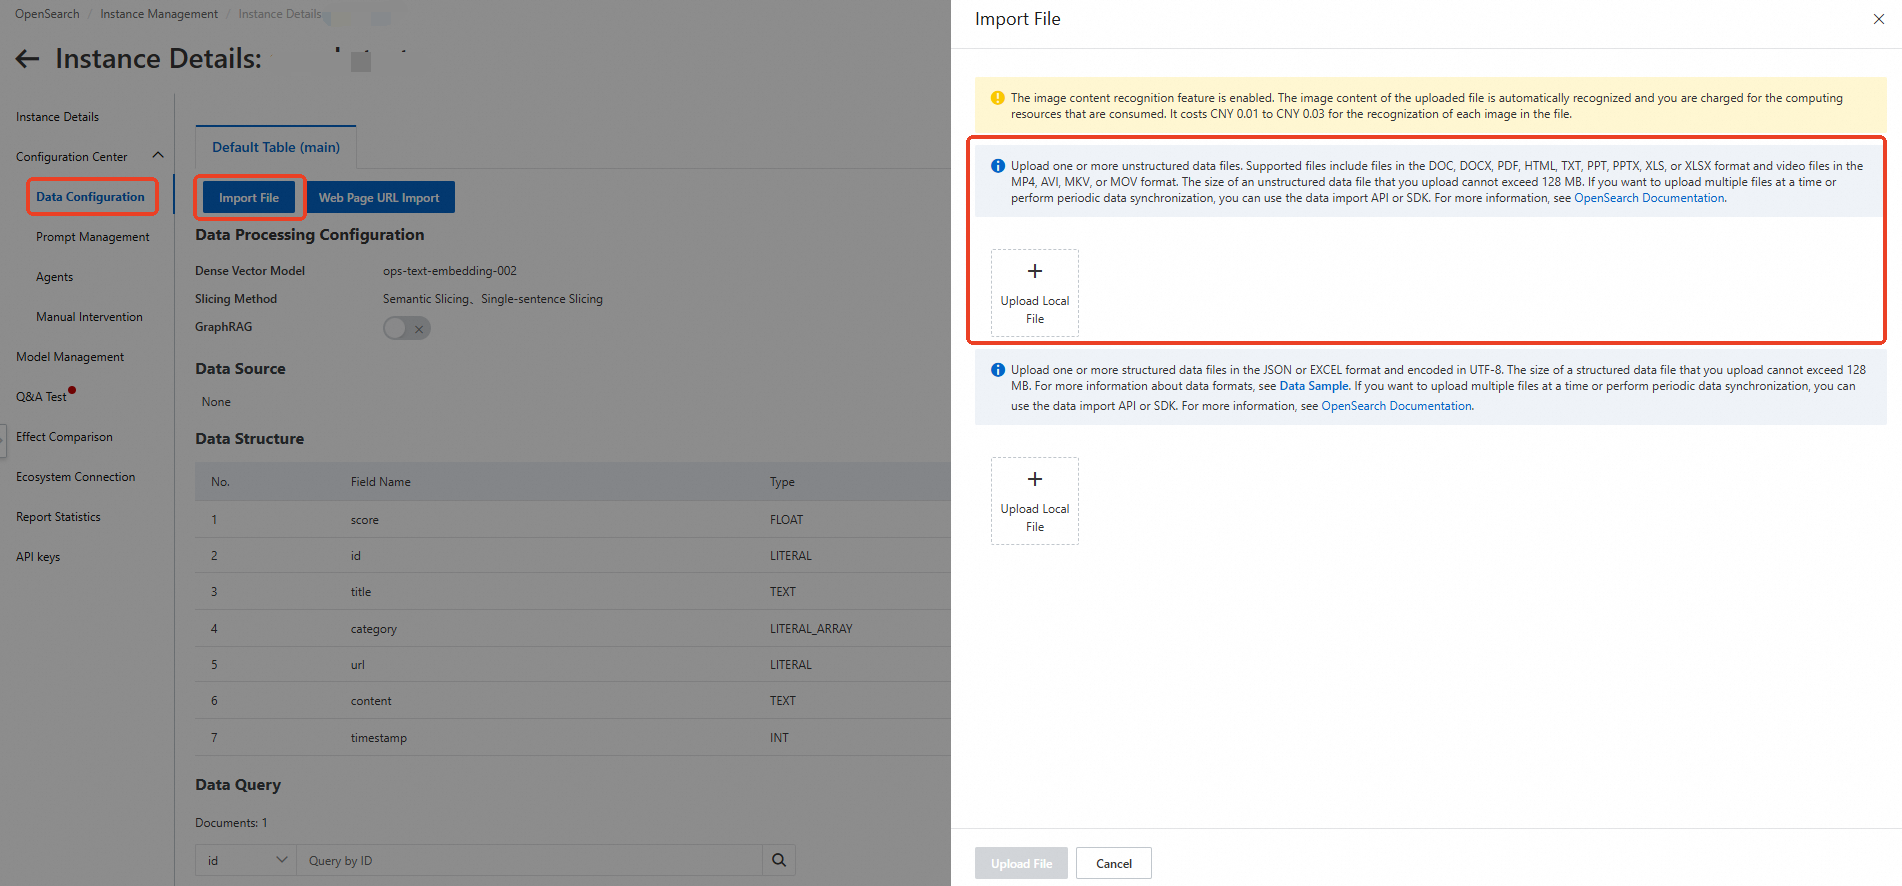Image resolution: width=1902 pixels, height=886 pixels.
Task: Click OpenSearch in the breadcrumb
Action: coord(47,14)
